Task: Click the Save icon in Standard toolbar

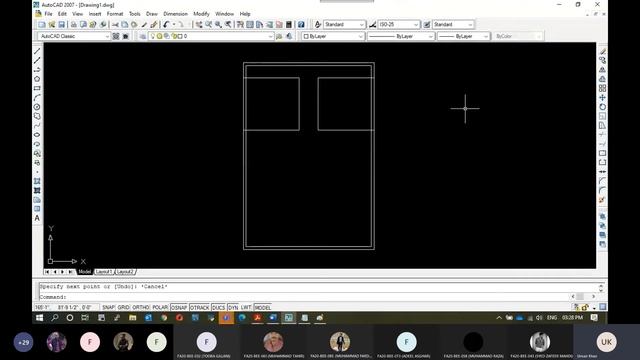Action: coord(62,24)
